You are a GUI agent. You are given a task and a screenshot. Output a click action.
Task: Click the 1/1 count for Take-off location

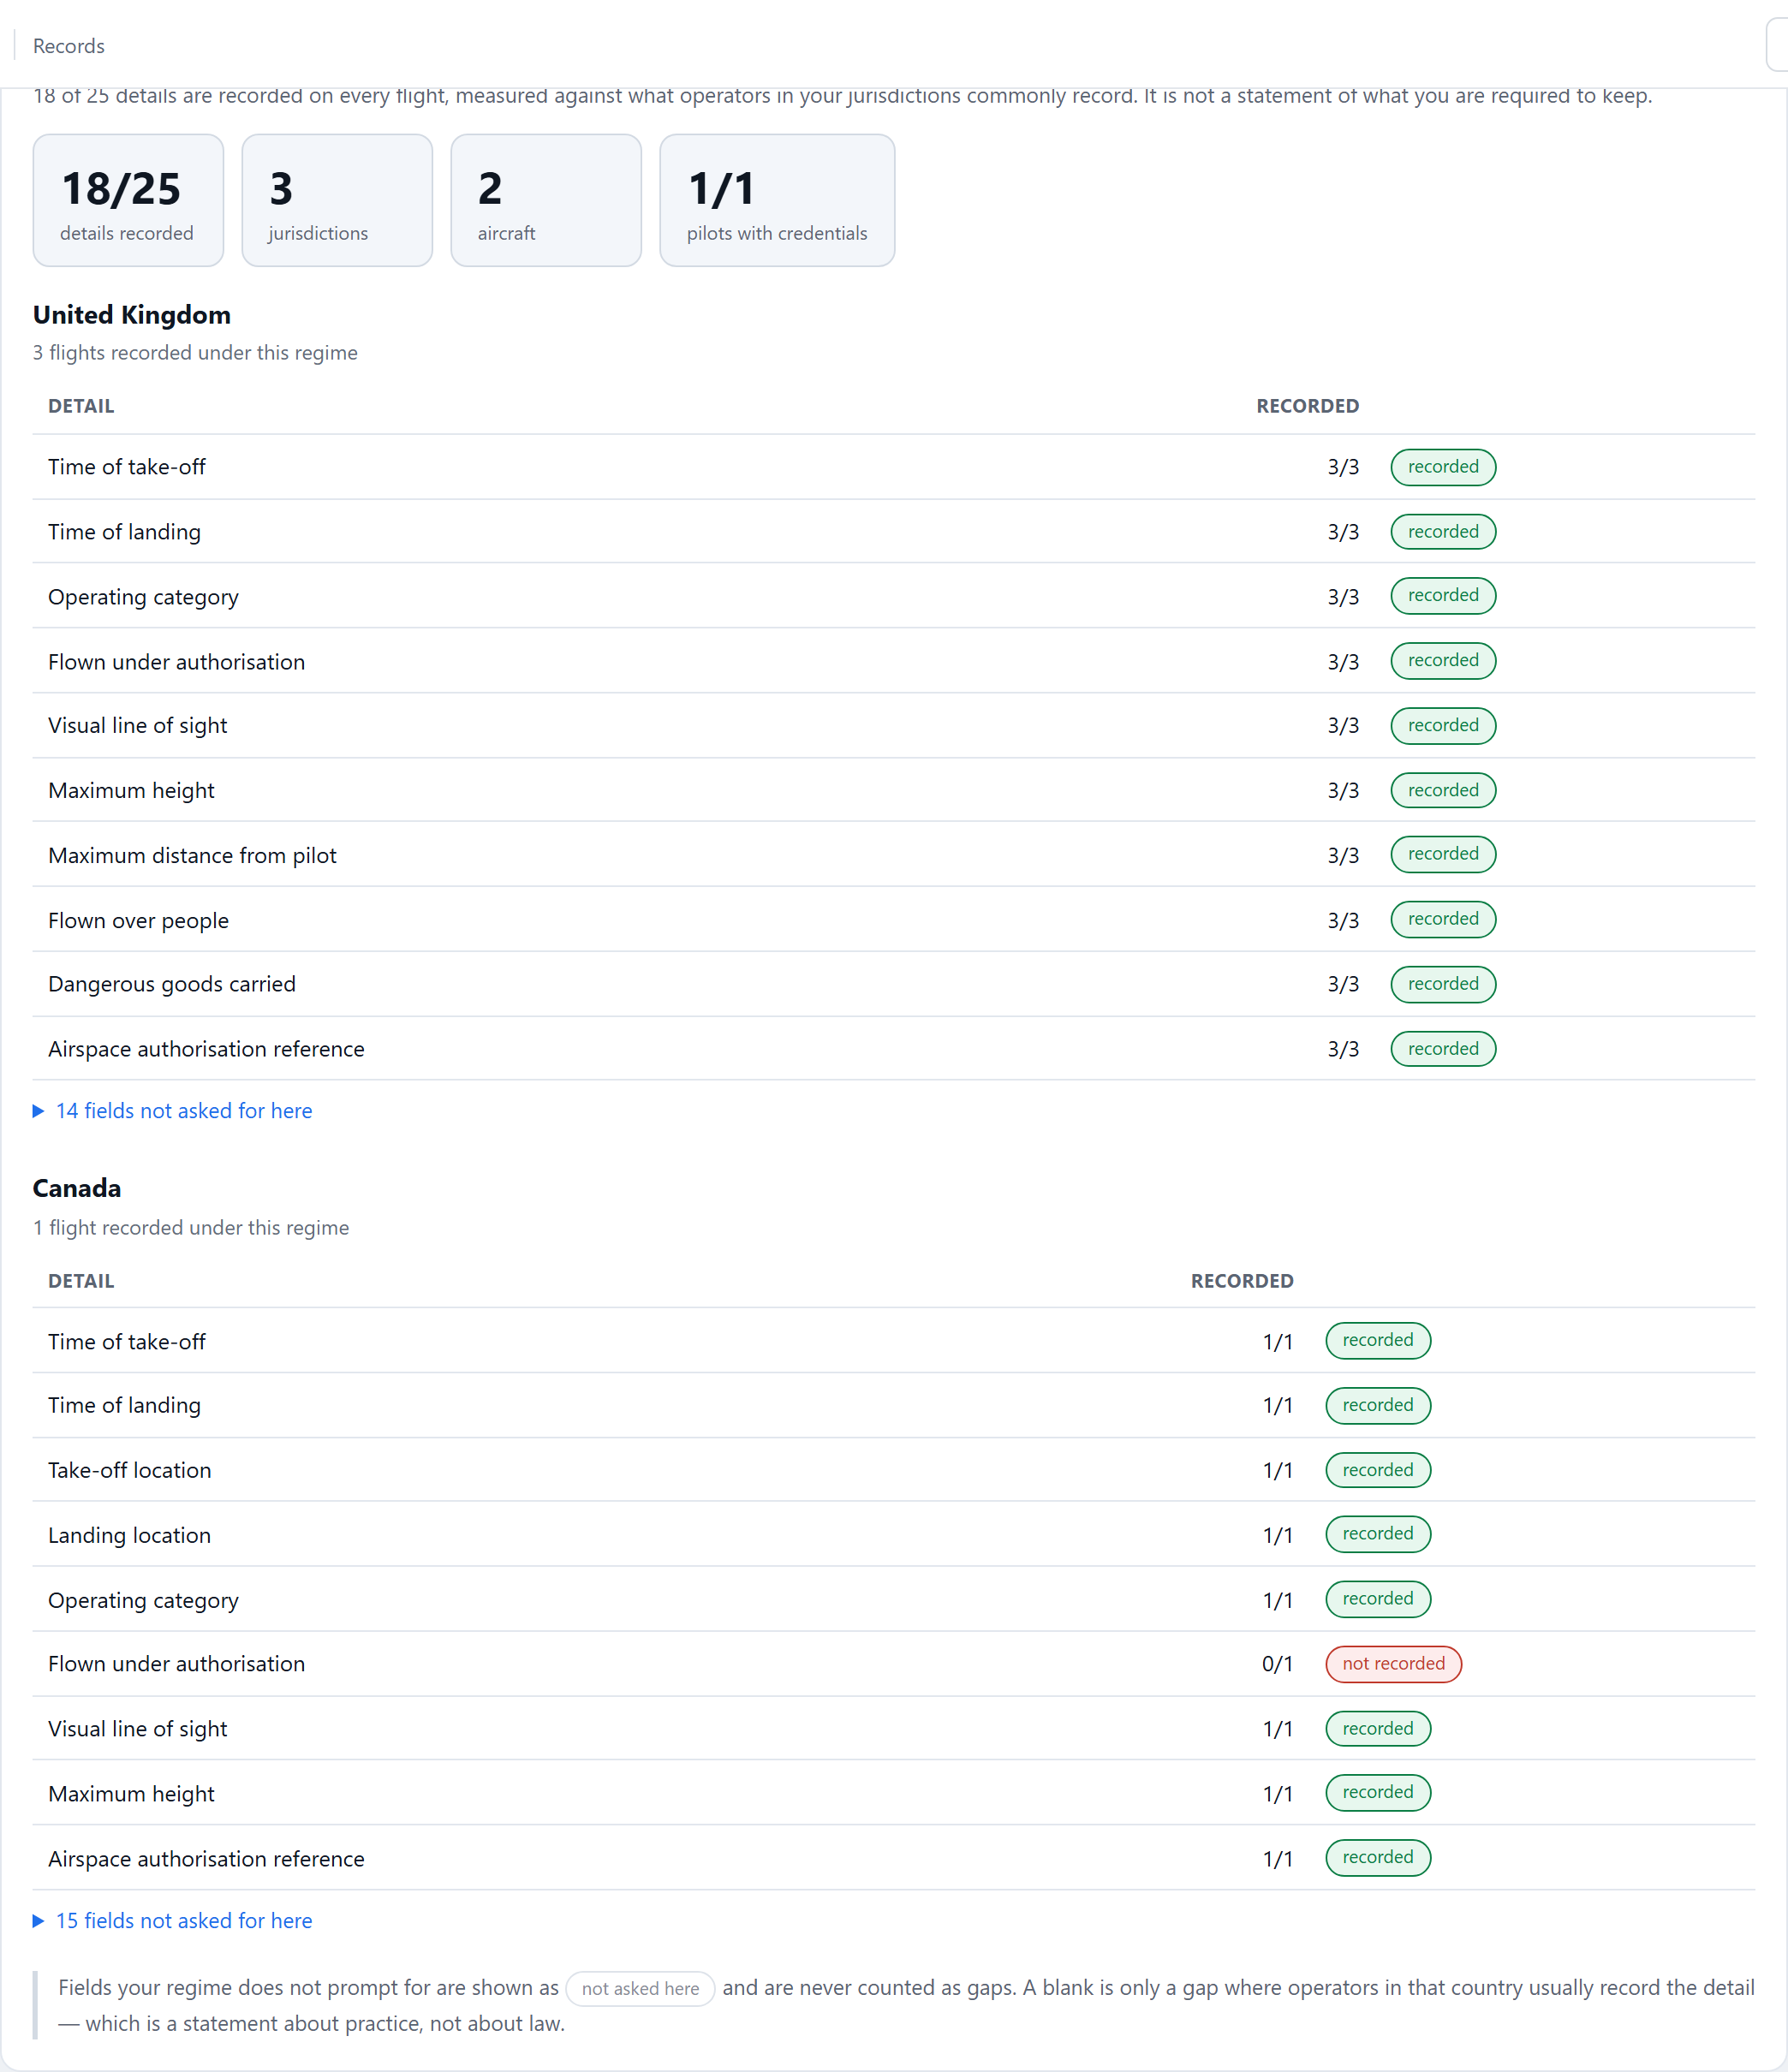click(x=1277, y=1471)
